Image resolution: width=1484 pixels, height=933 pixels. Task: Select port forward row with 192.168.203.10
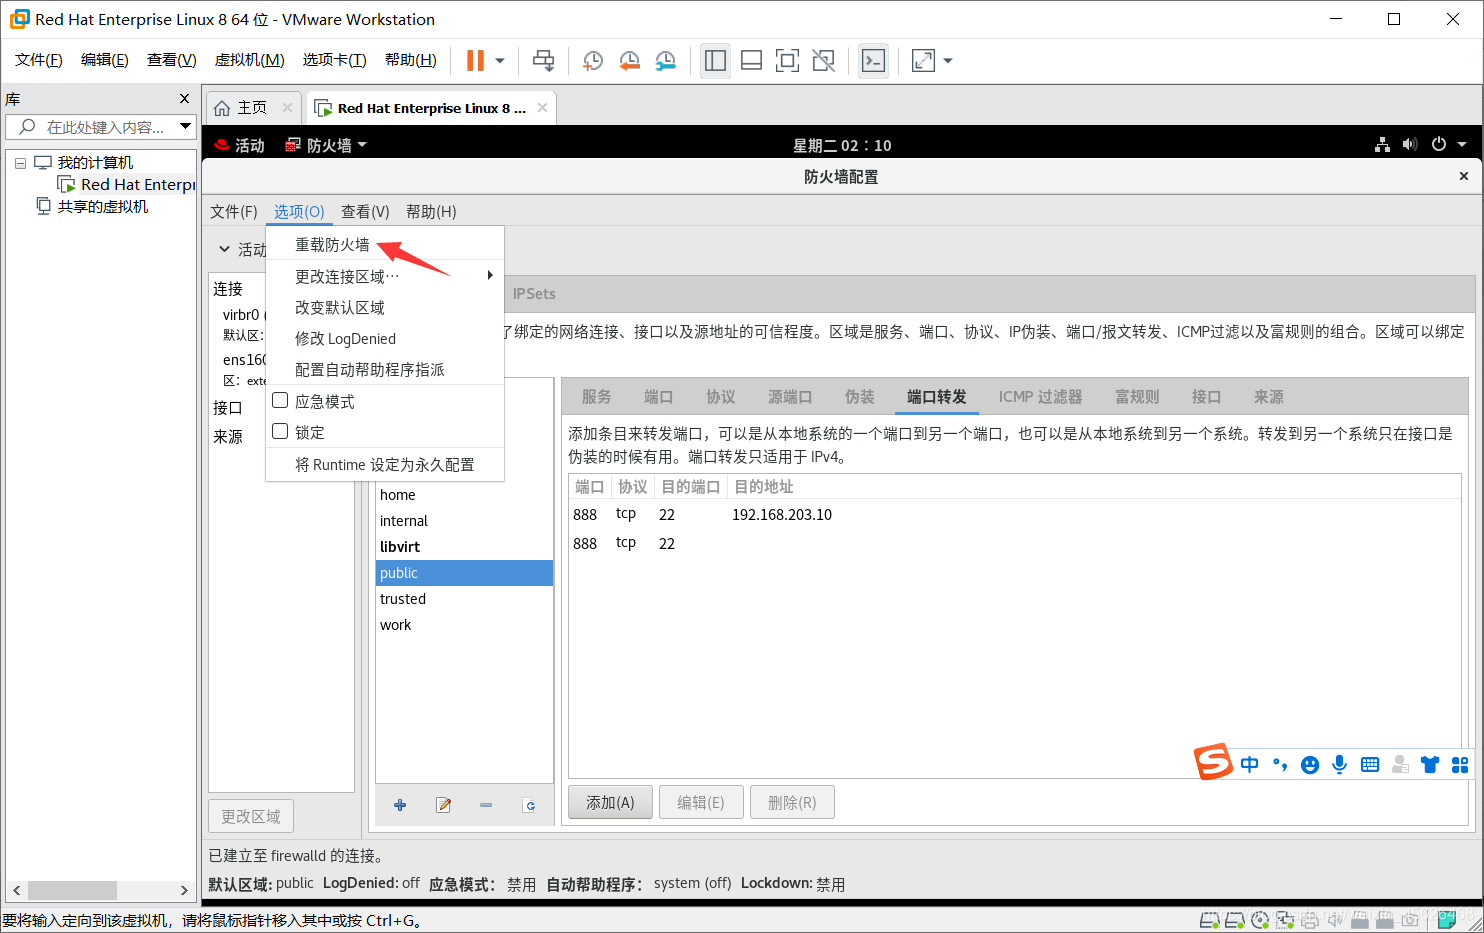pos(1015,514)
